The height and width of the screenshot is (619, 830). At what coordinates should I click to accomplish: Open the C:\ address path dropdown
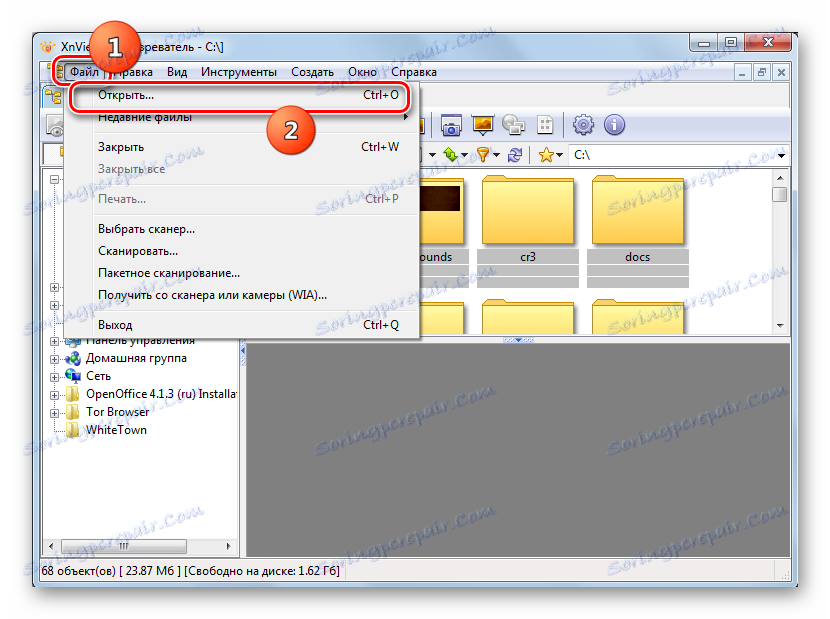[781, 156]
